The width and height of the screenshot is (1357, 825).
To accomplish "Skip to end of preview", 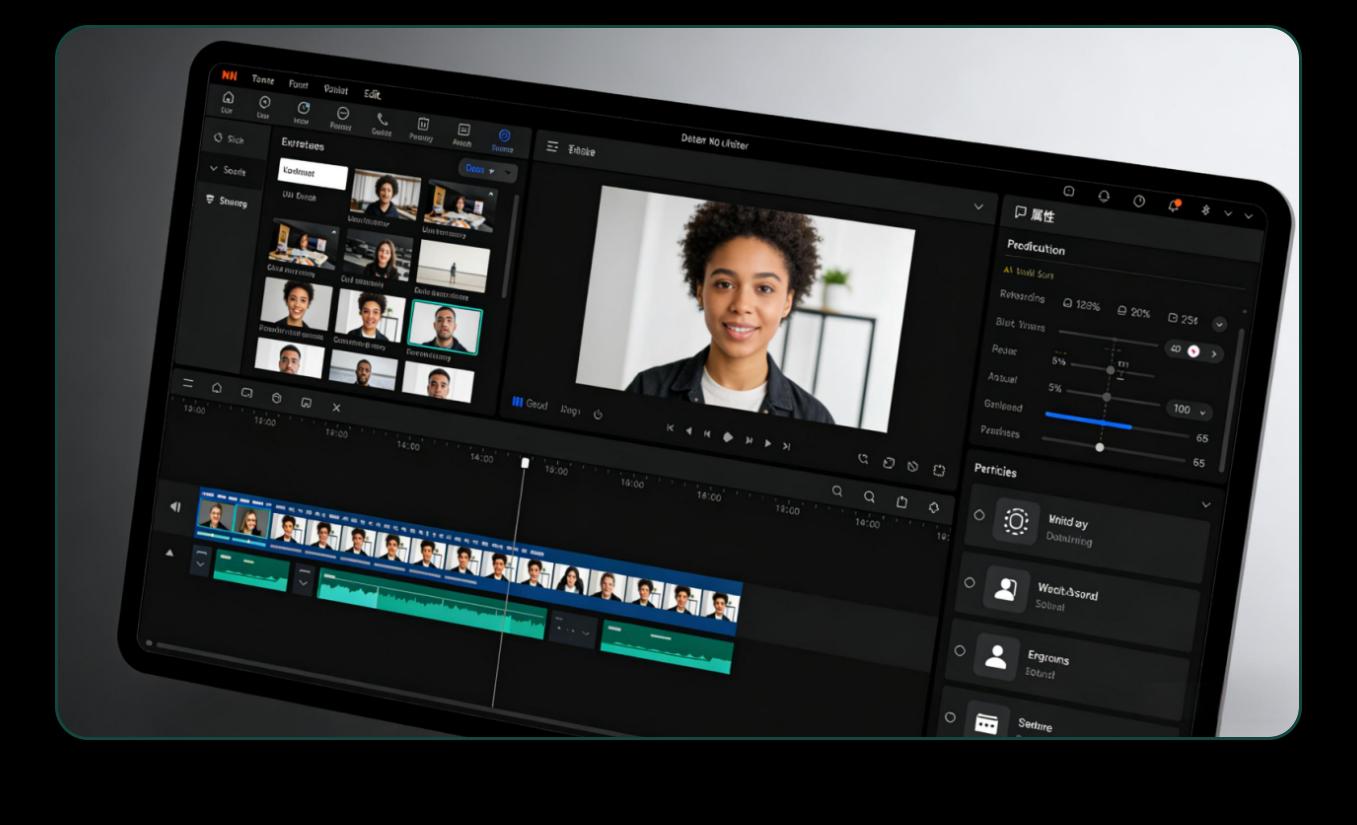I will (x=786, y=446).
